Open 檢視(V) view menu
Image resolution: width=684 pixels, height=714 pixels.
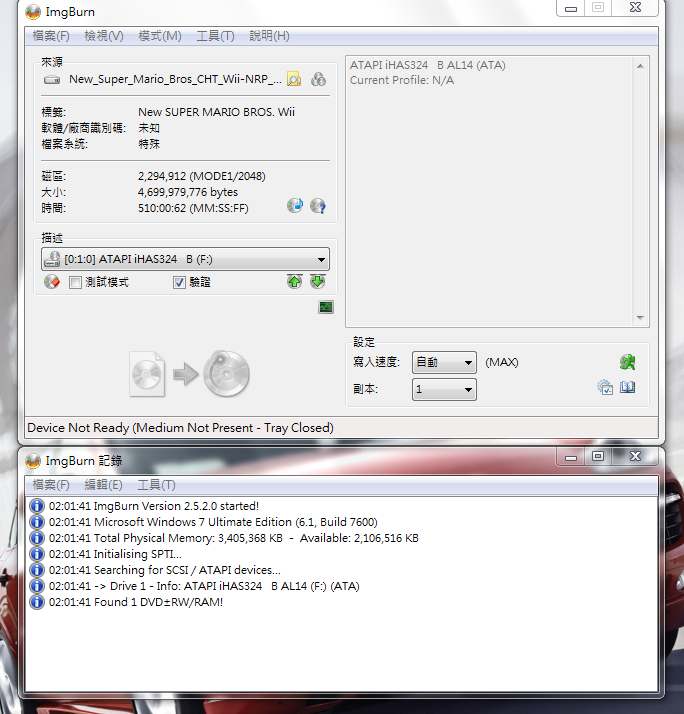(x=104, y=36)
